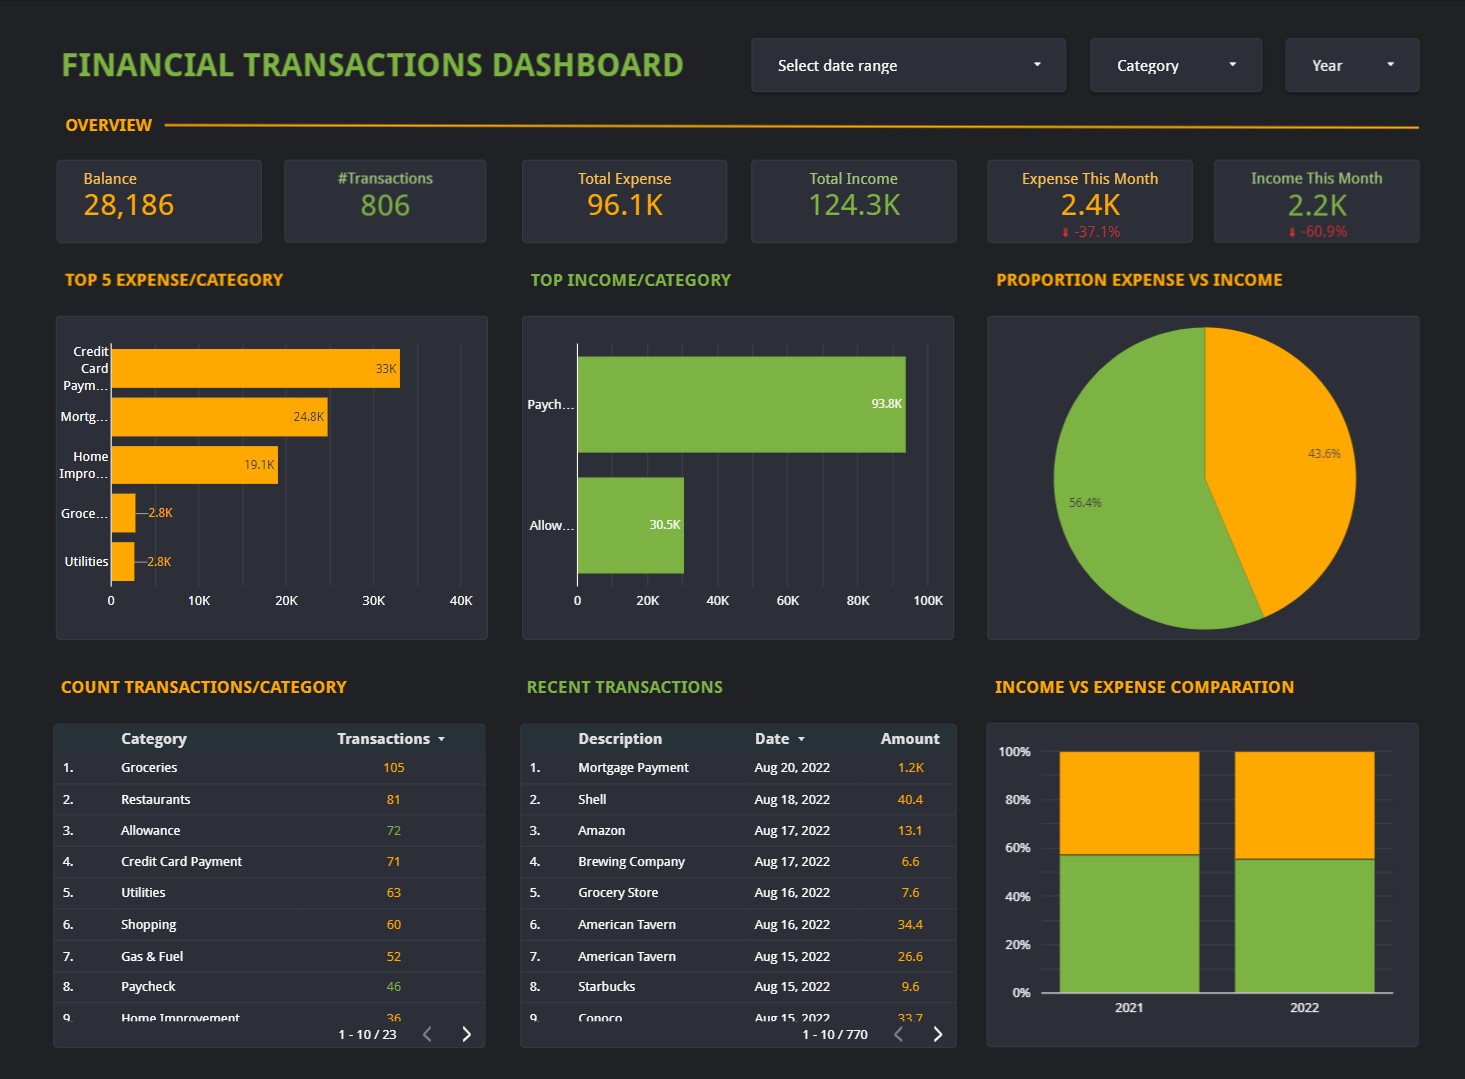Expand the Year dropdown
Viewport: 1465px width, 1079px height.
coord(1351,65)
